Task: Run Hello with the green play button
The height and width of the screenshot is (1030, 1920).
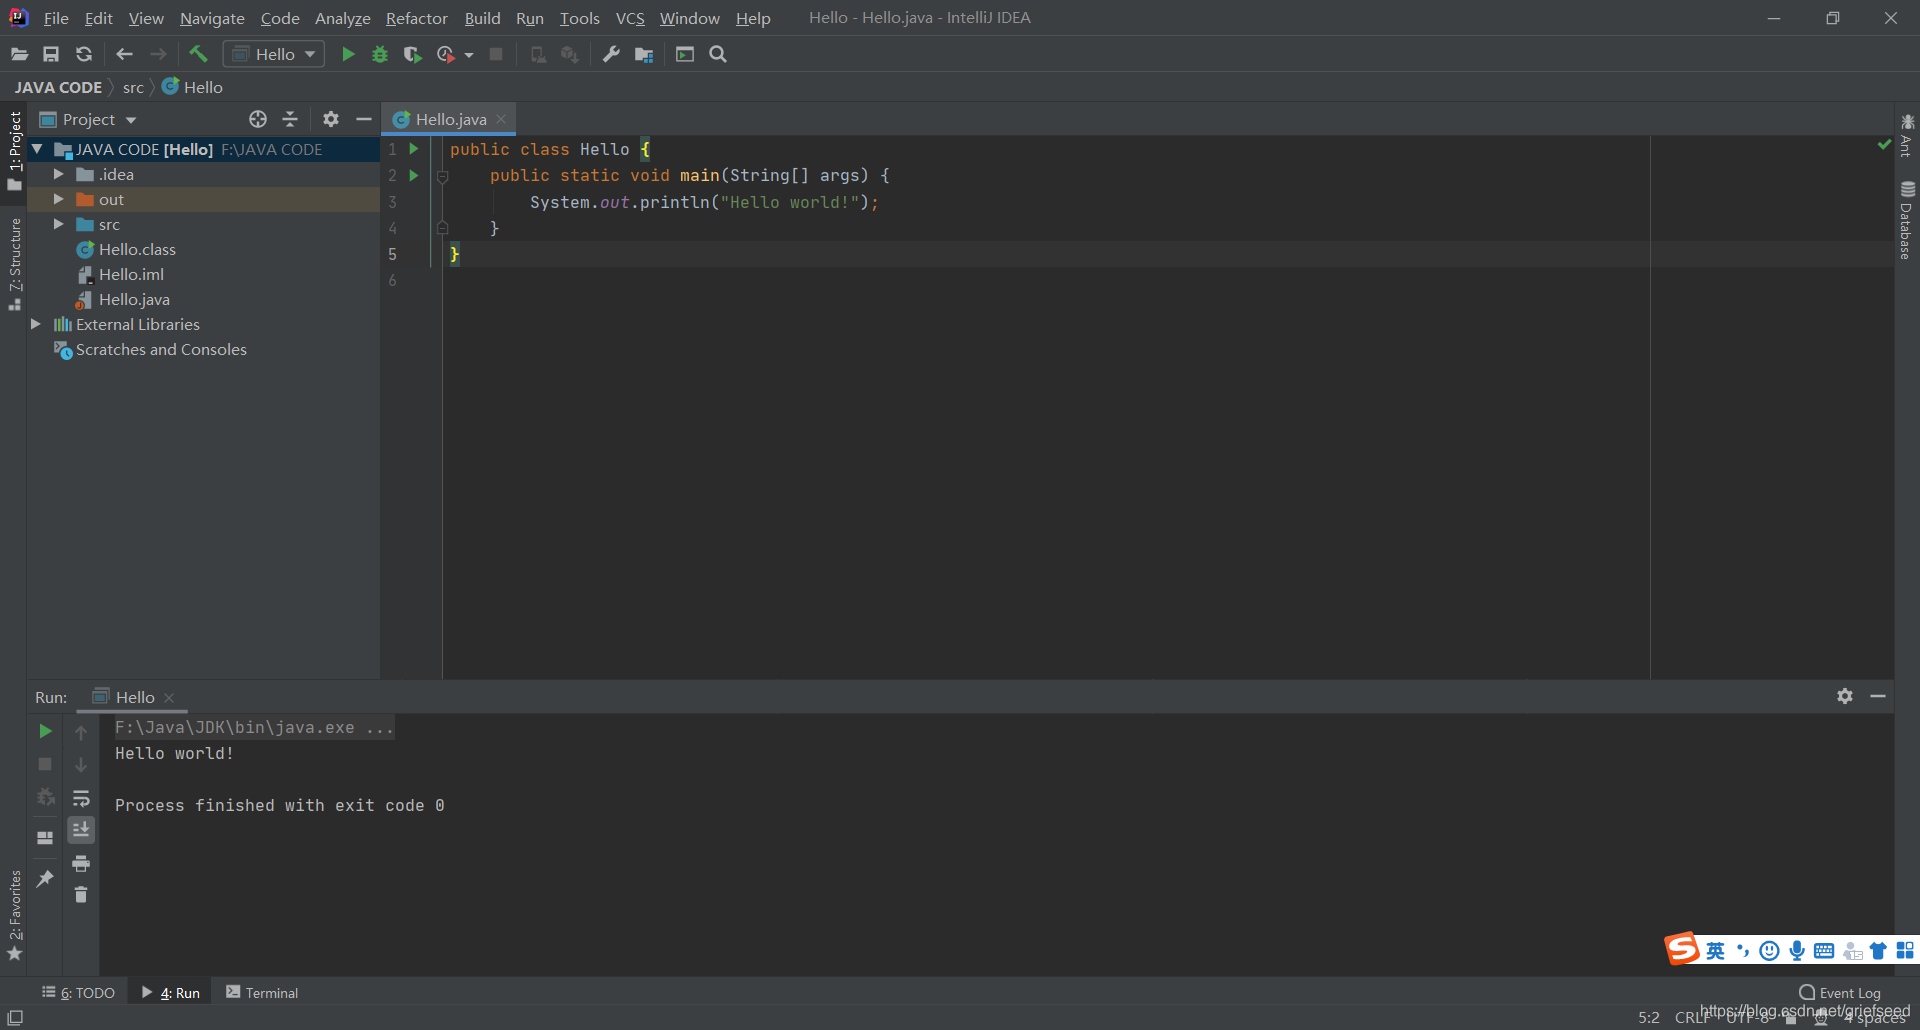Action: click(x=348, y=54)
